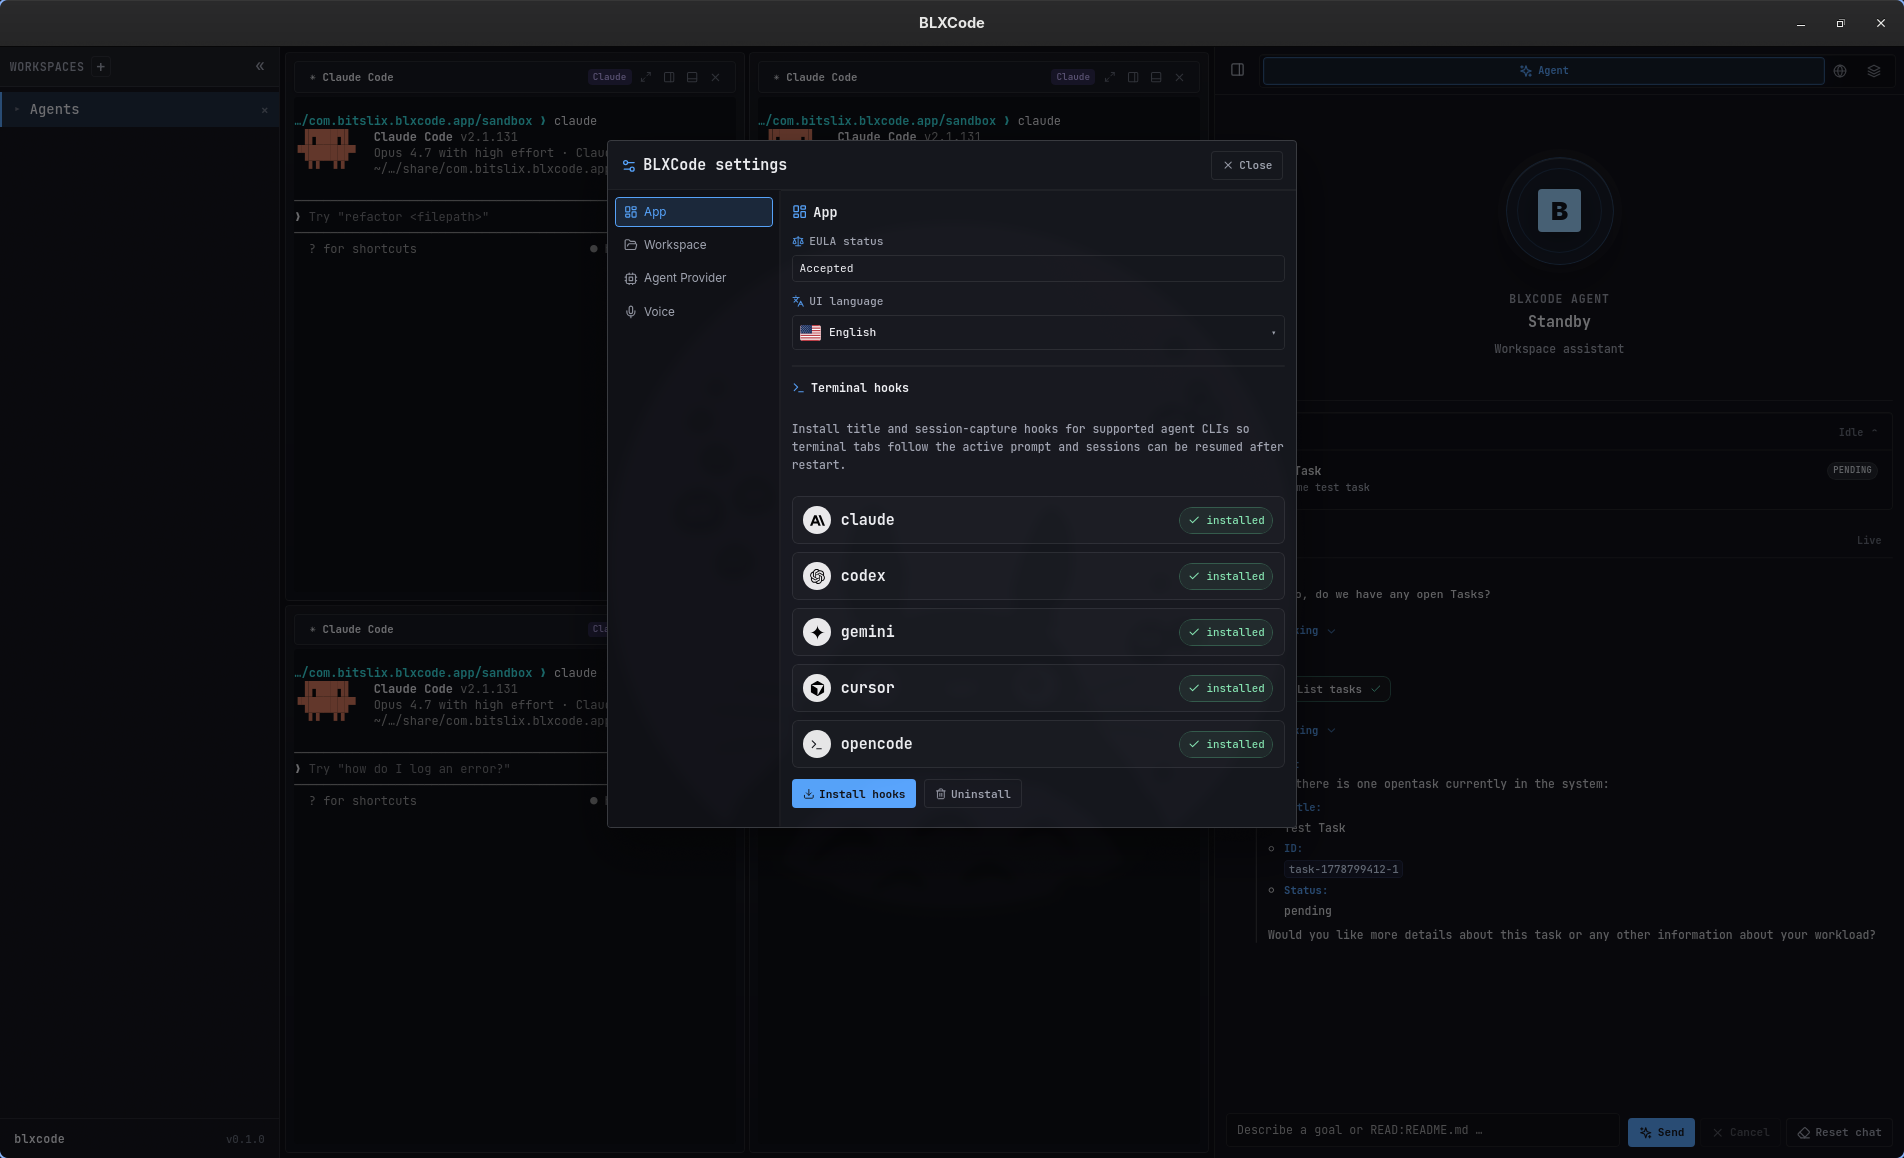The image size is (1904, 1158).
Task: Reset the agent chat
Action: click(1840, 1133)
